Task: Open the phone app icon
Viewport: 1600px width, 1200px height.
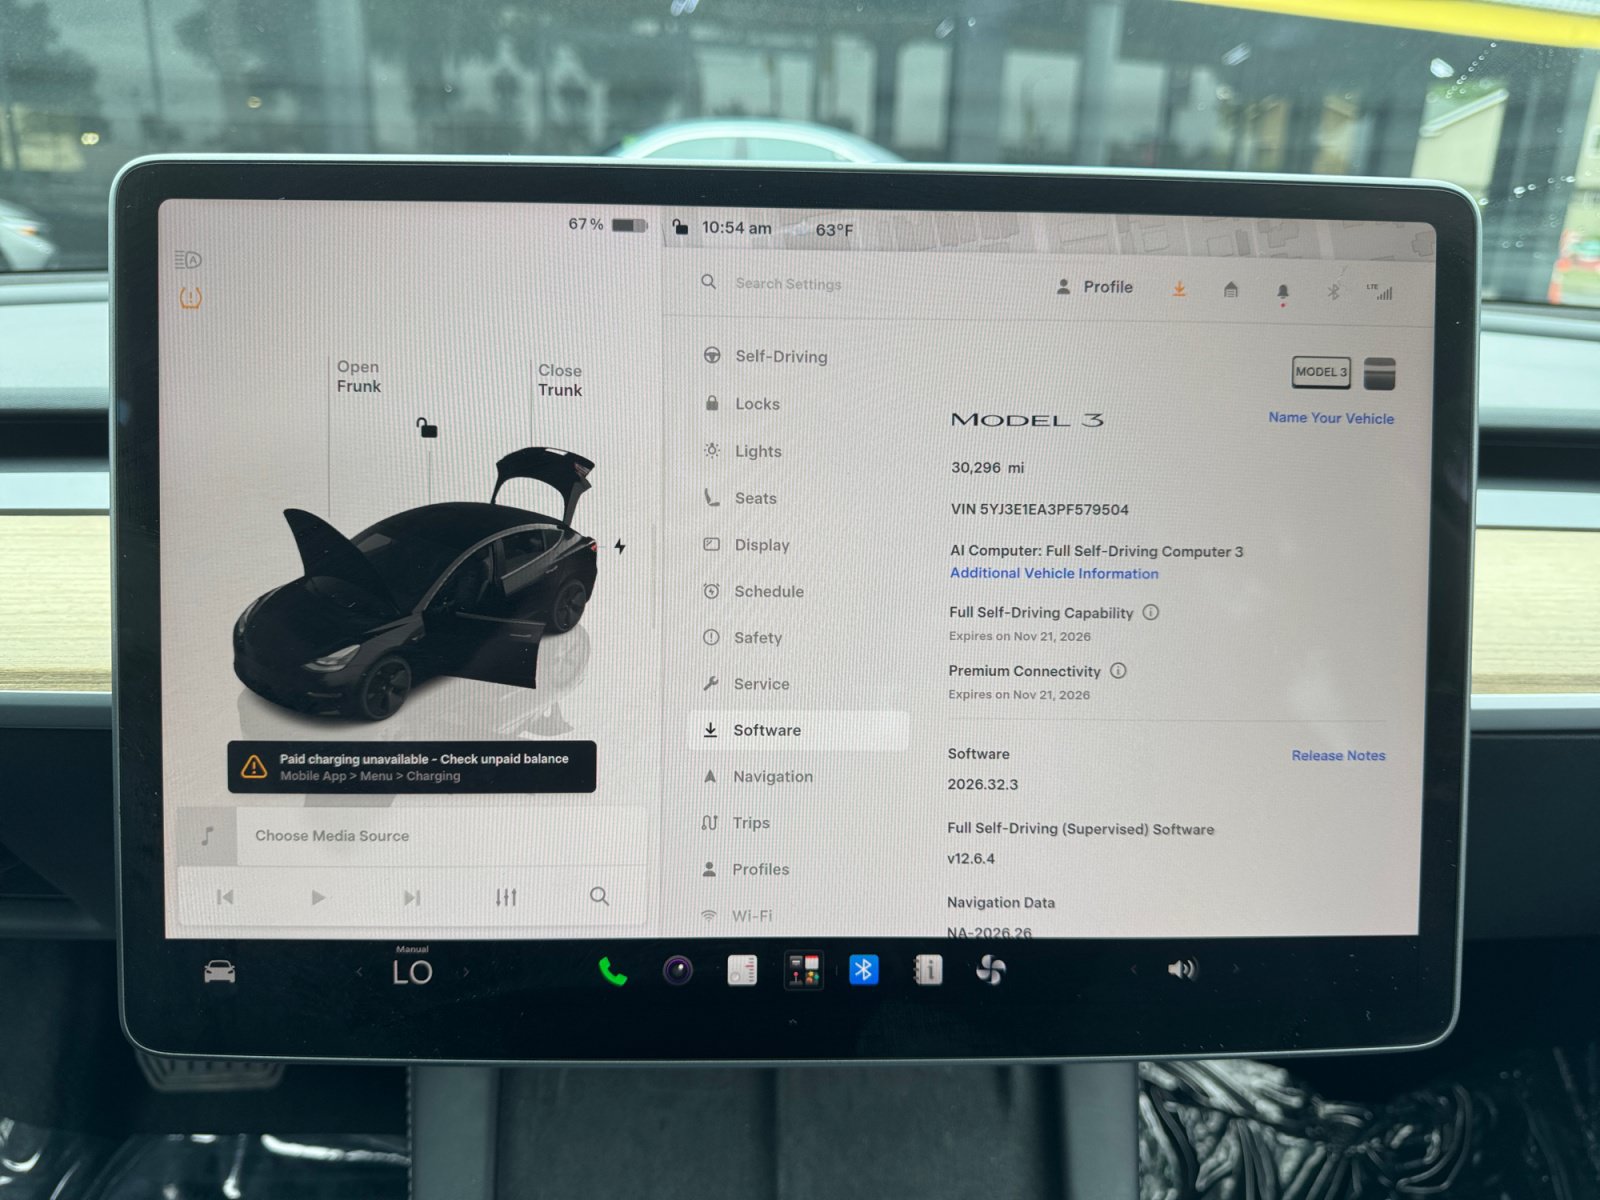Action: [x=612, y=971]
